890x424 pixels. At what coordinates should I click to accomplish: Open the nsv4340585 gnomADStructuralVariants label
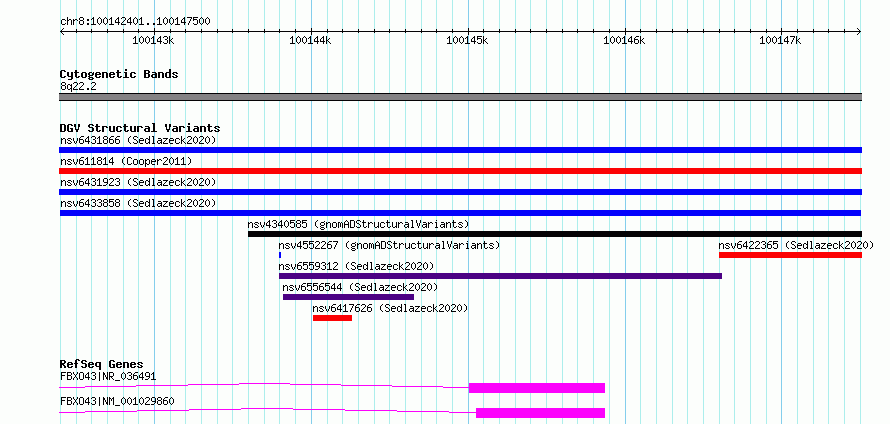point(358,224)
